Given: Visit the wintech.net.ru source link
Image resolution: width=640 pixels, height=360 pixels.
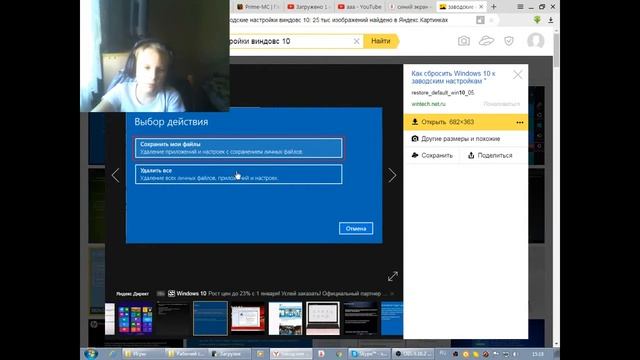Looking at the screenshot, I should click(428, 104).
